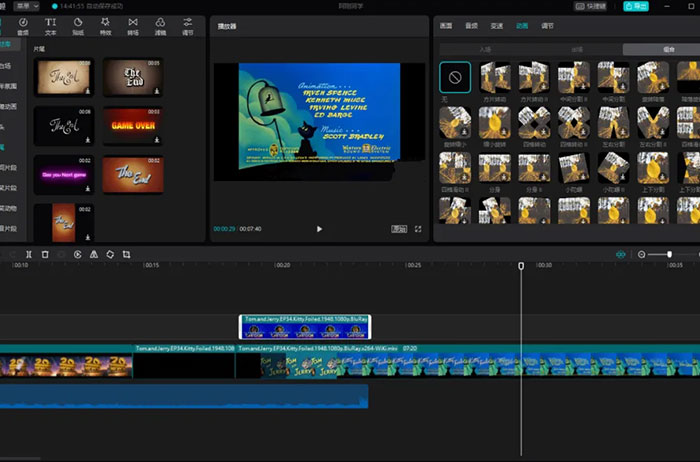700x462 pixels.
Task: Apply the 缩小旋转 animation
Action: point(495,123)
